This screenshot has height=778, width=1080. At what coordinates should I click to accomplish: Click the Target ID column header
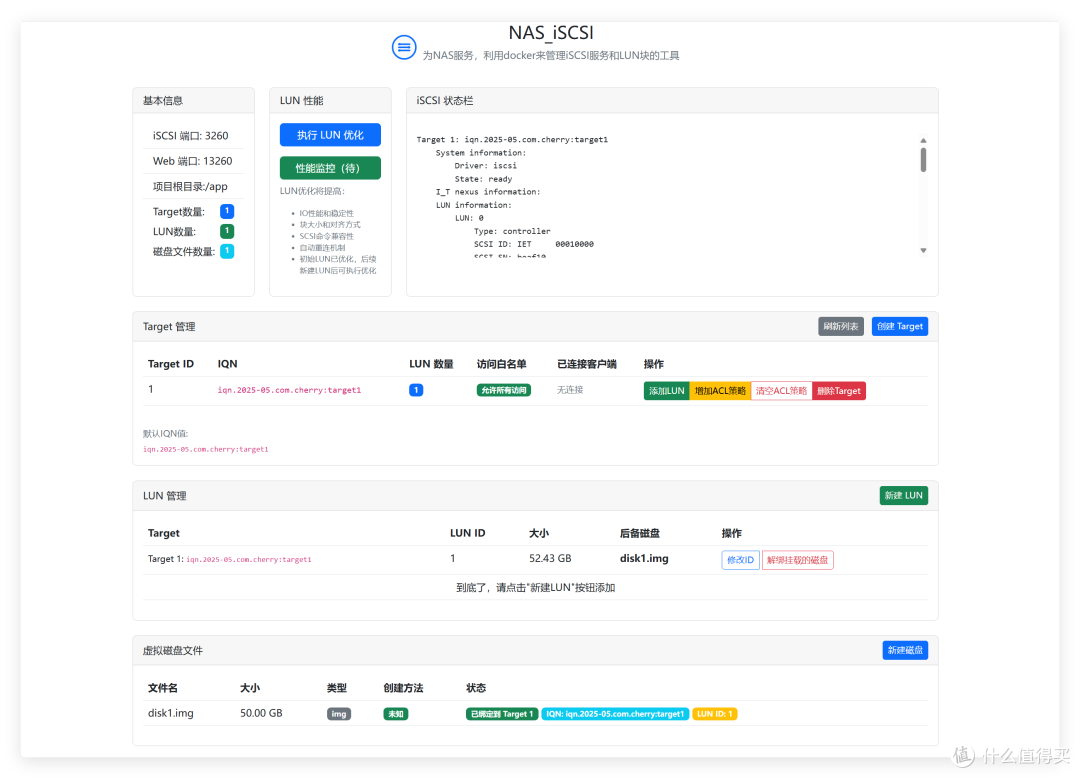click(170, 364)
